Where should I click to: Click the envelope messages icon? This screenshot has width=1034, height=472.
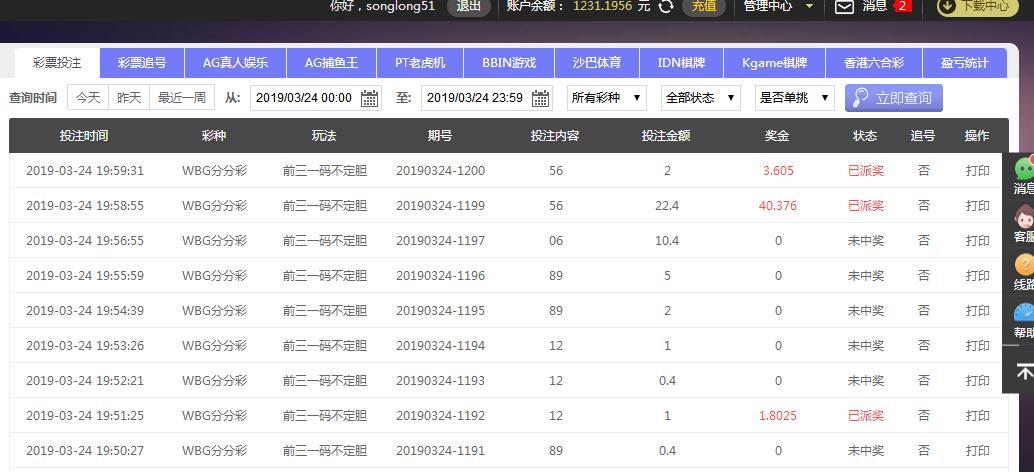pyautogui.click(x=845, y=7)
